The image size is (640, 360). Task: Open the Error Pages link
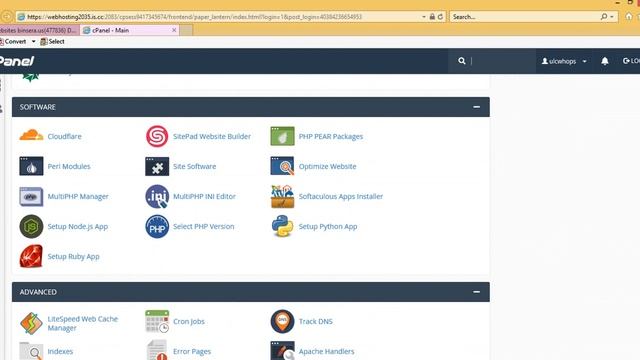[x=192, y=351]
